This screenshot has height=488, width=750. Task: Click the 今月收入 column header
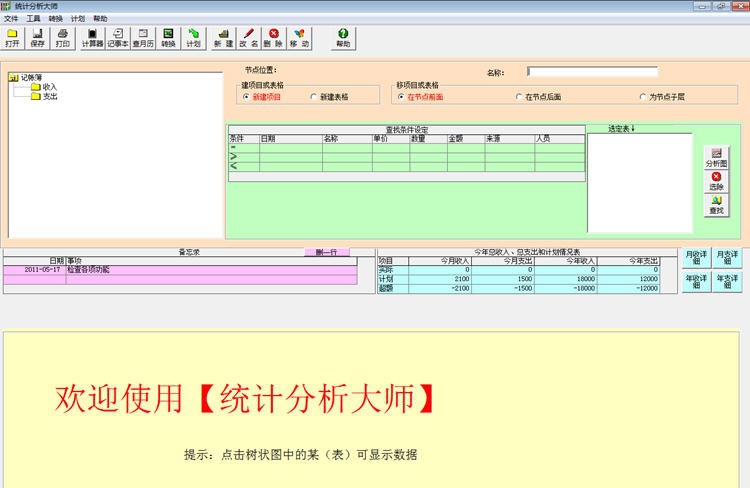(x=440, y=261)
